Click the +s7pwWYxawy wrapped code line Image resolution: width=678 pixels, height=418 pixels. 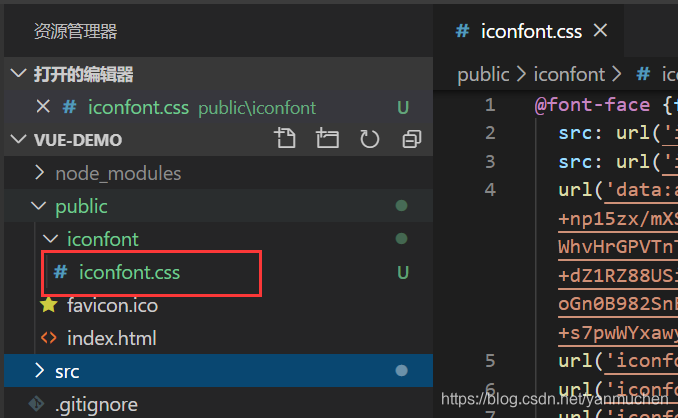coord(618,332)
